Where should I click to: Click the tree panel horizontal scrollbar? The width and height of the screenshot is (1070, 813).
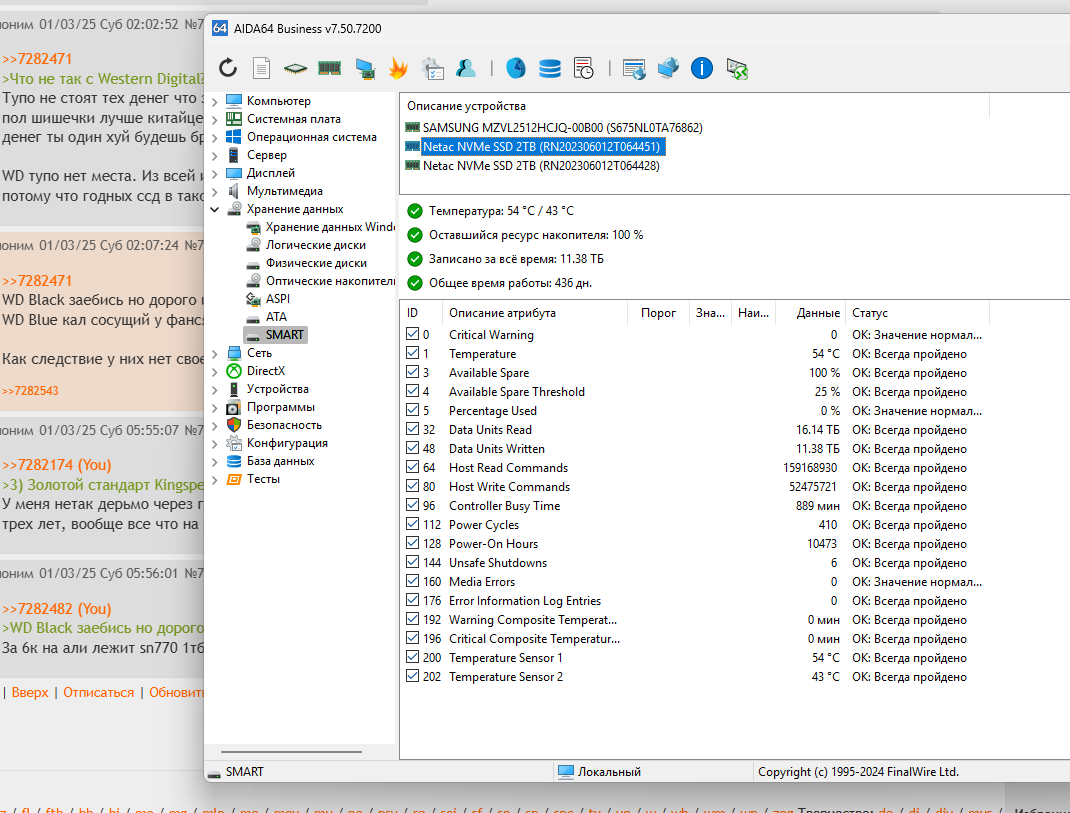[291, 752]
